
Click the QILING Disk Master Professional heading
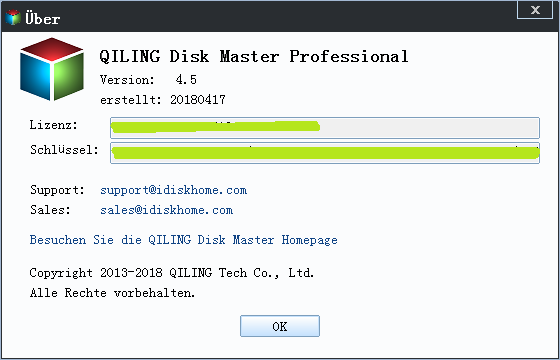coord(254,56)
